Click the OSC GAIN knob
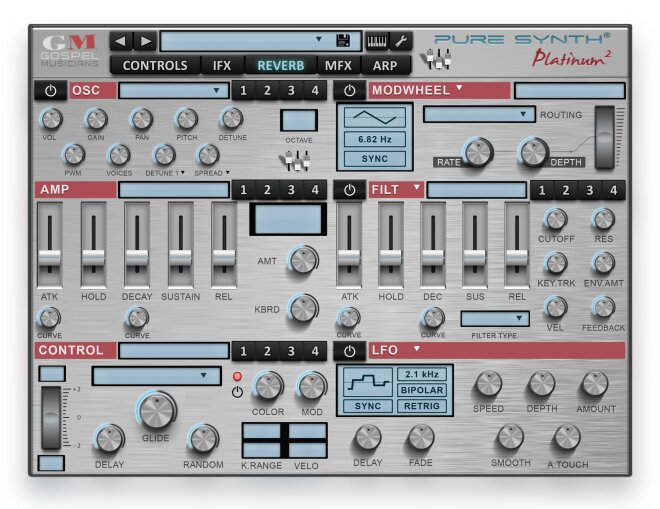This screenshot has height=509, width=660. 96,119
